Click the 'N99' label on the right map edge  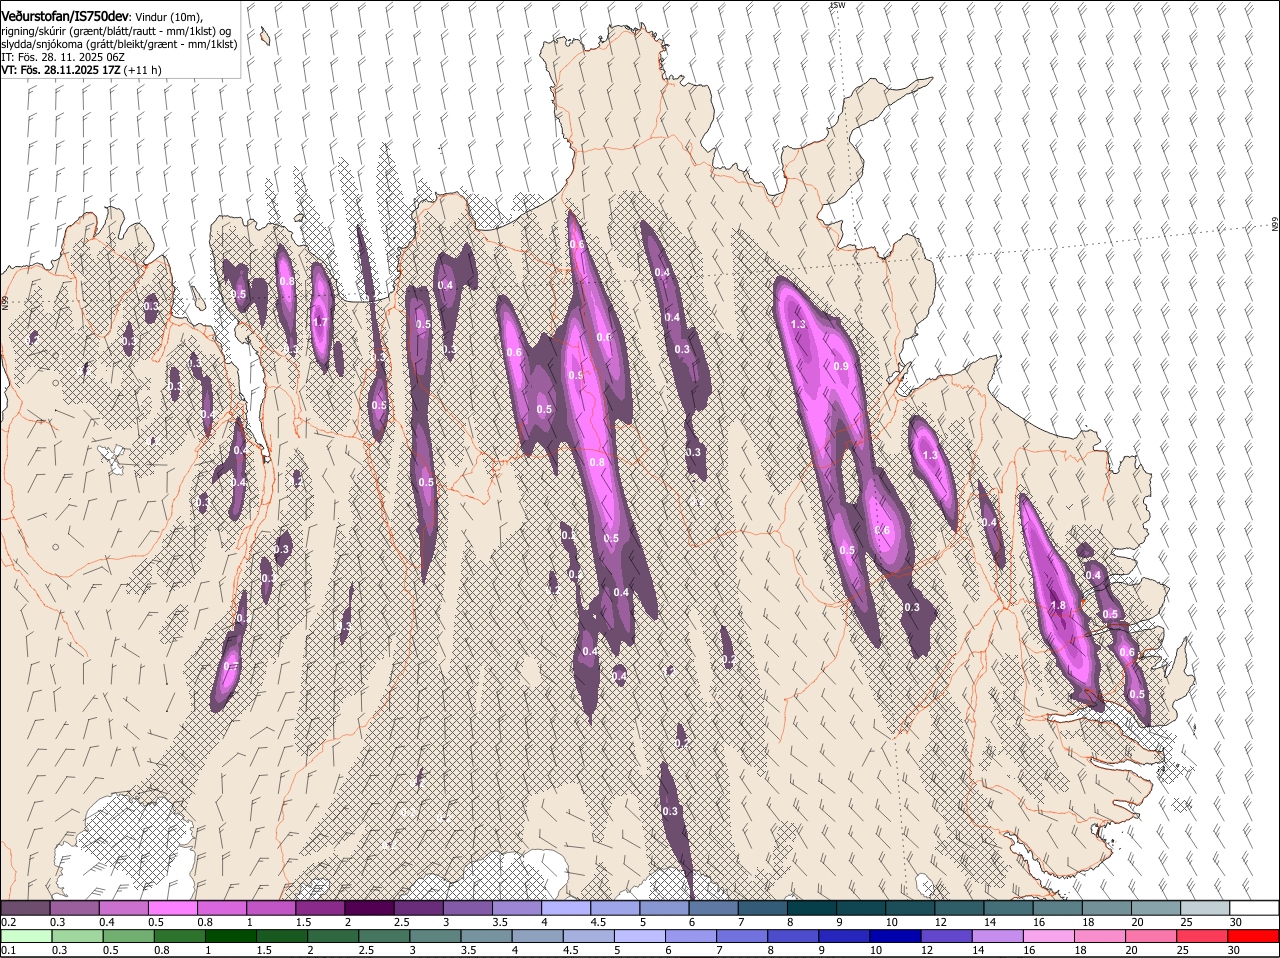[x=1275, y=225]
